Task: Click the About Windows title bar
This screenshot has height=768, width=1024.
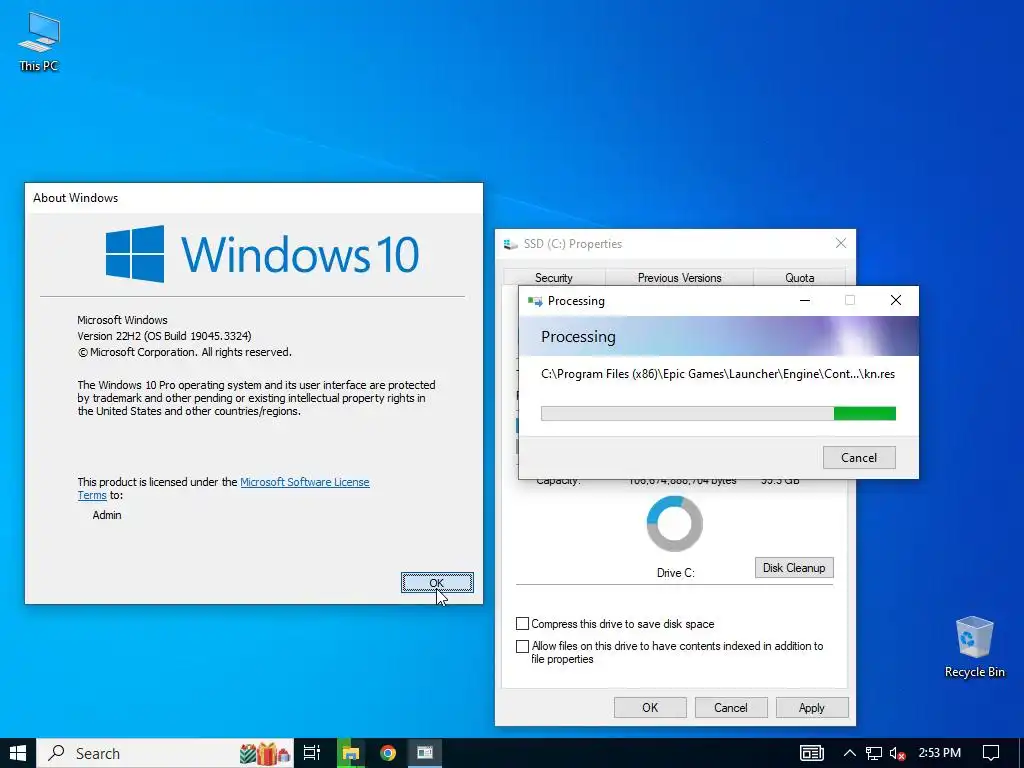Action: tap(254, 198)
